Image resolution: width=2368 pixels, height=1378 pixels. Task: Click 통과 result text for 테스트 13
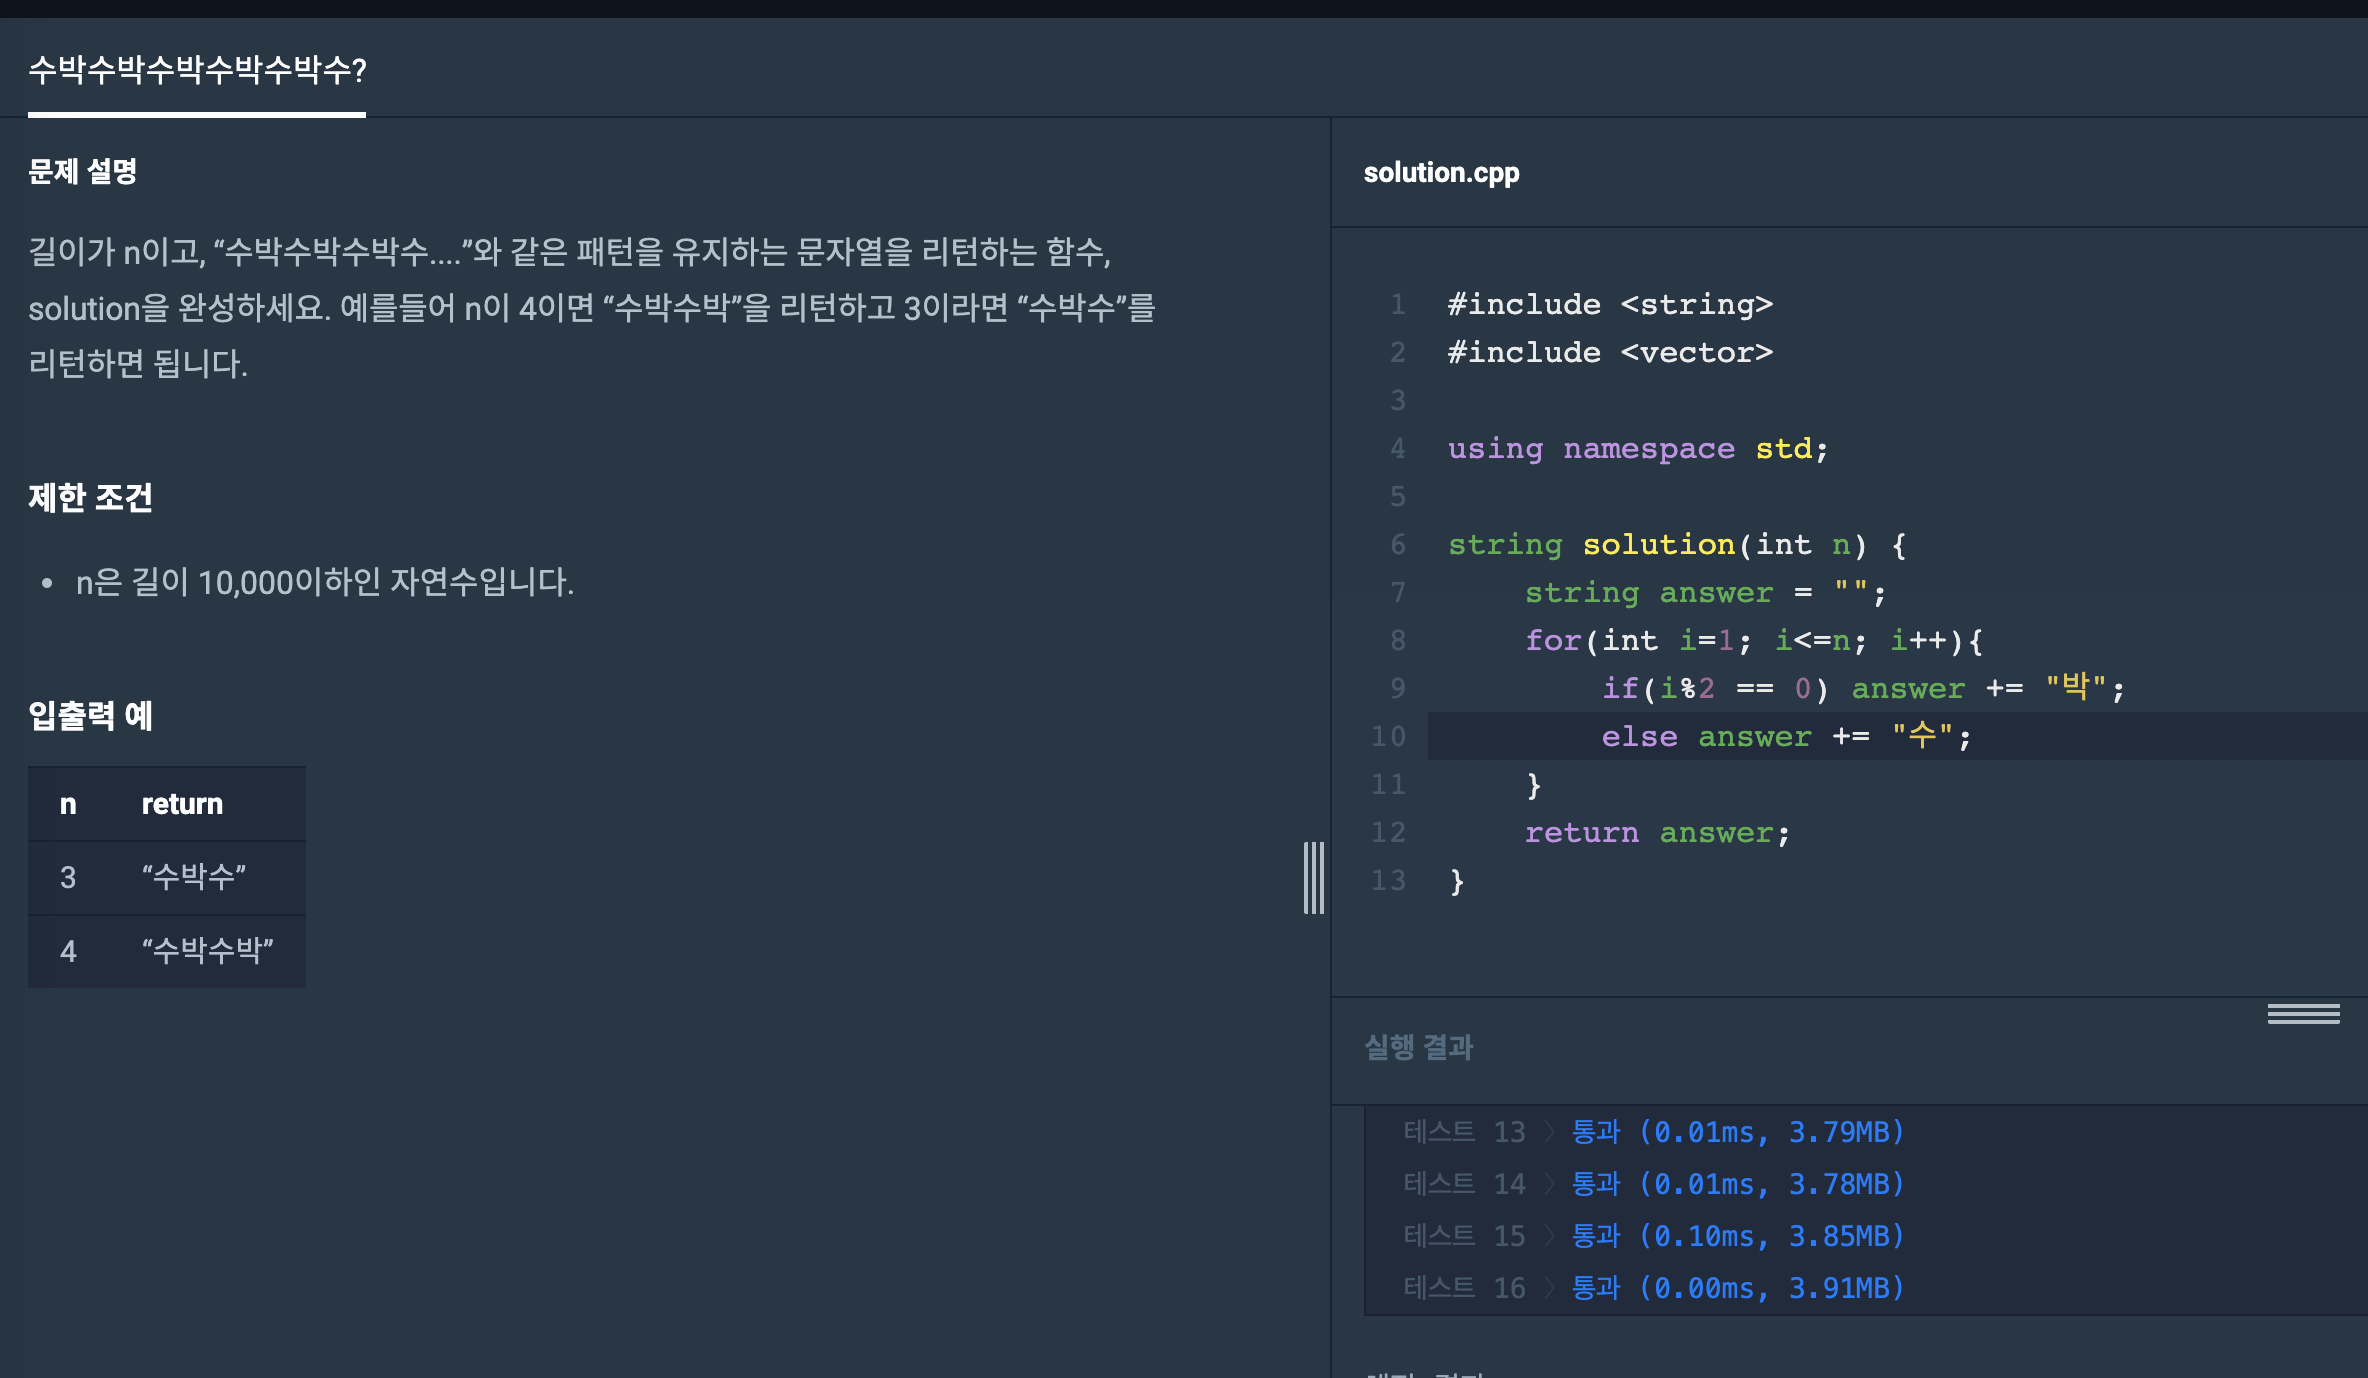pyautogui.click(x=1595, y=1132)
